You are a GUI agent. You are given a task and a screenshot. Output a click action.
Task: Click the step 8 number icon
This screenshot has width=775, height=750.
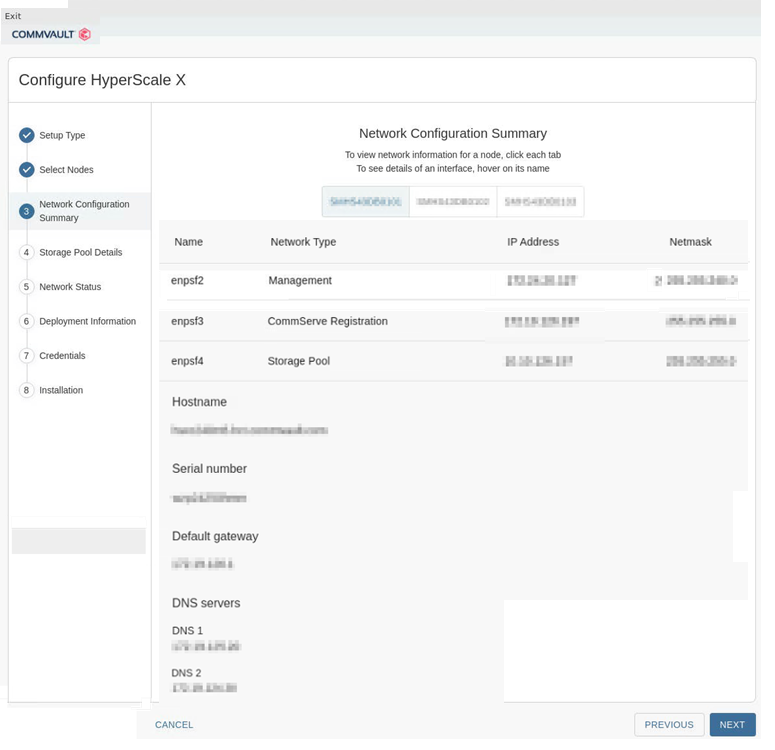[27, 391]
